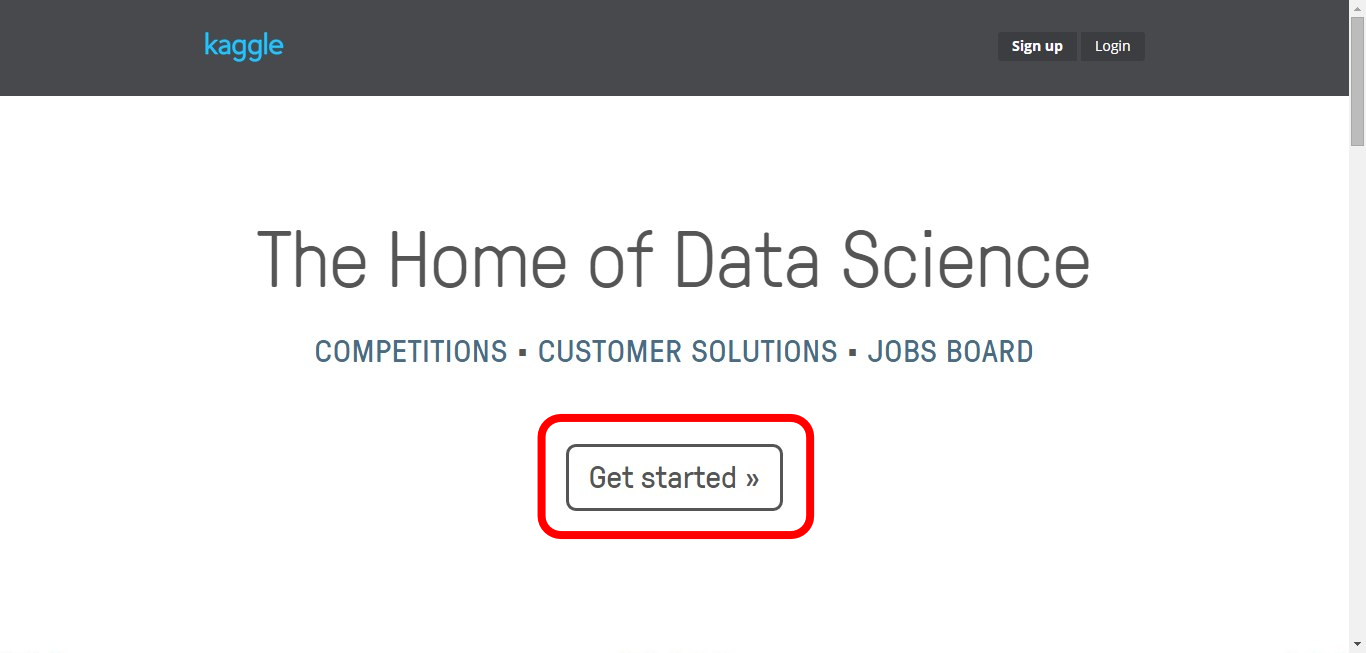Click the scrollbar down arrow

pos(1357,644)
